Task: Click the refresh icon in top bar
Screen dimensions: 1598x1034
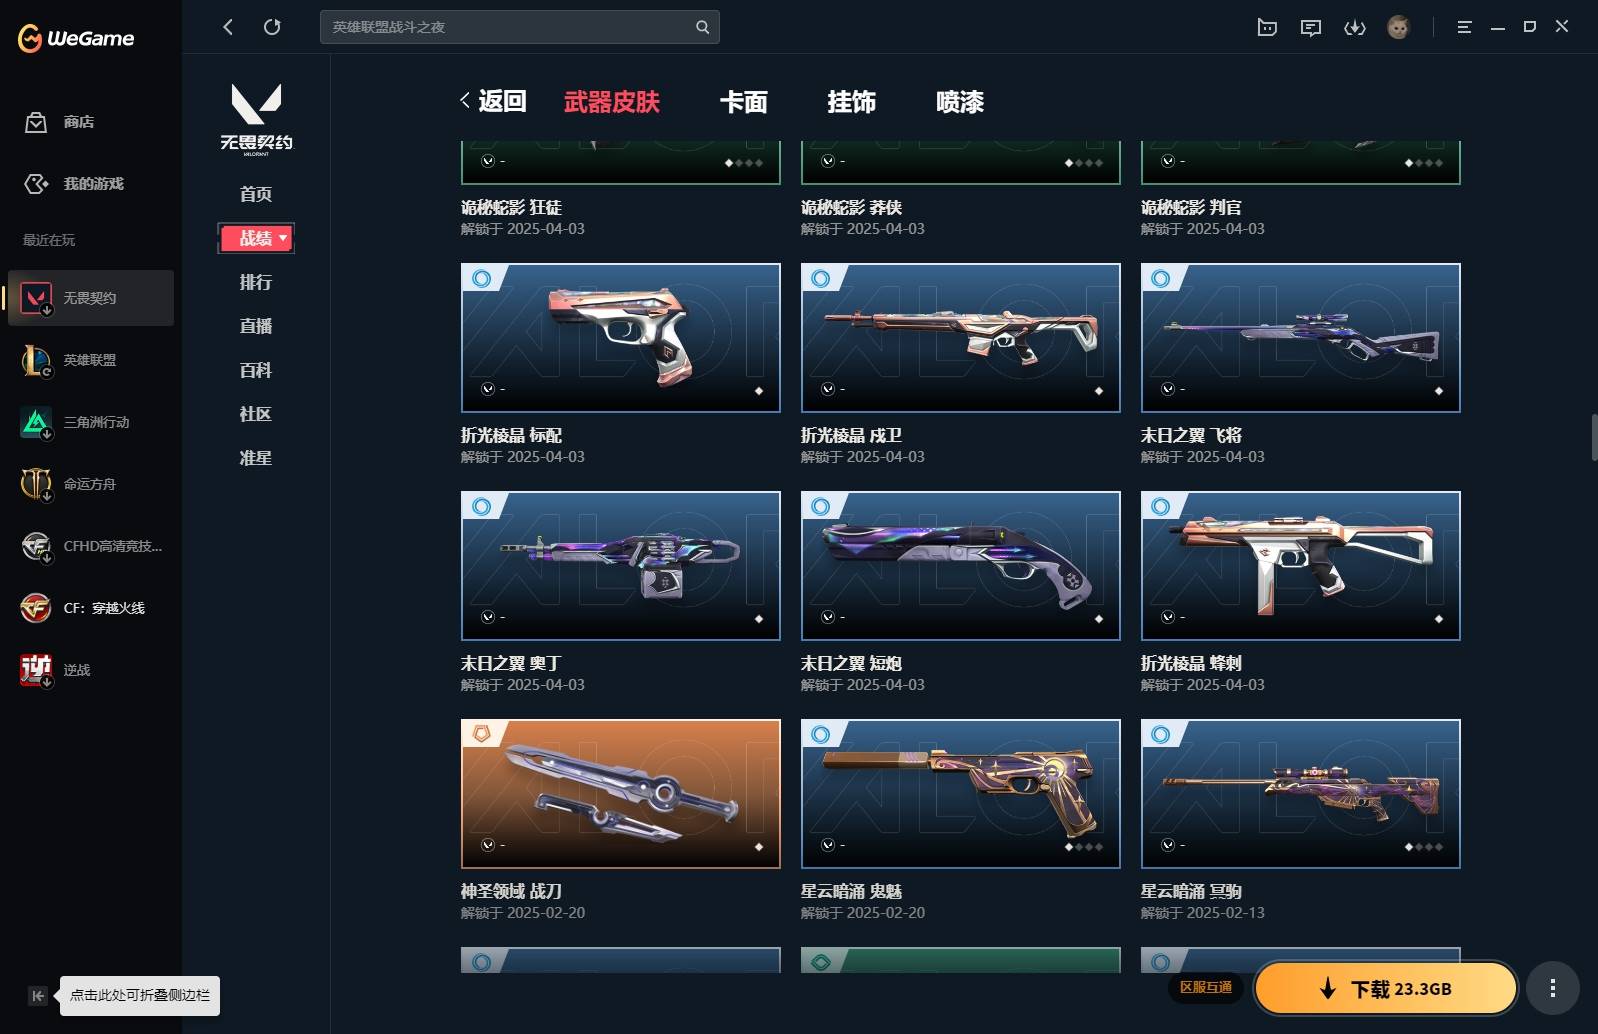Action: pos(272,27)
